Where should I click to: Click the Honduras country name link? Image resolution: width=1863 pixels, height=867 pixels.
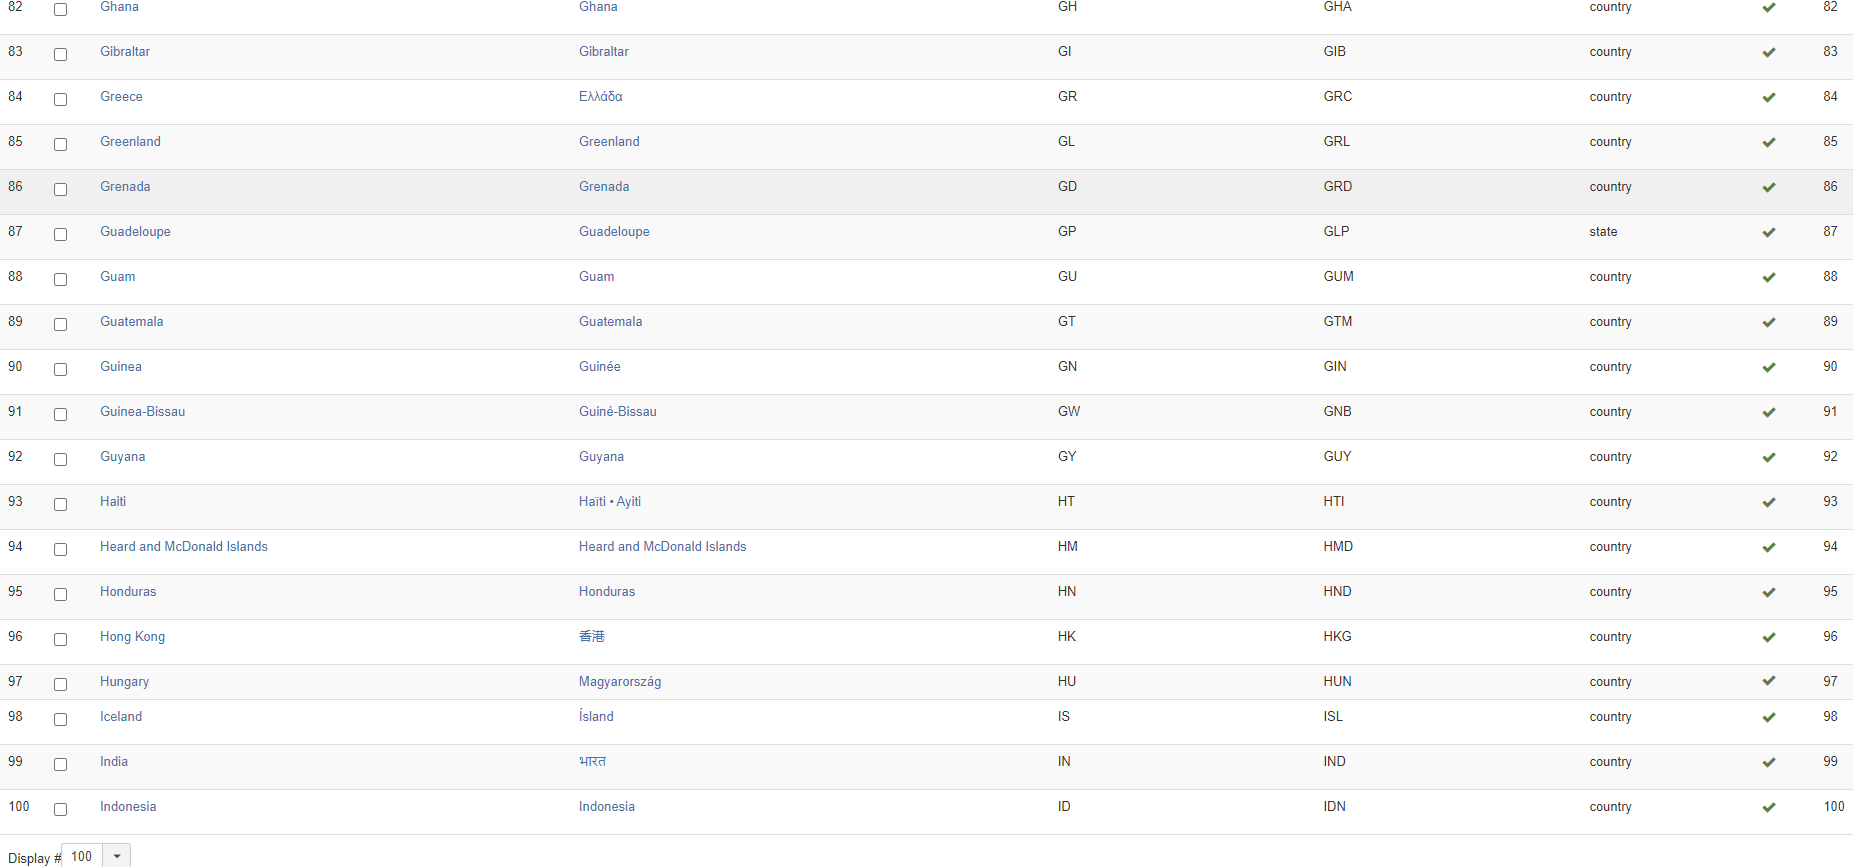coord(128,592)
